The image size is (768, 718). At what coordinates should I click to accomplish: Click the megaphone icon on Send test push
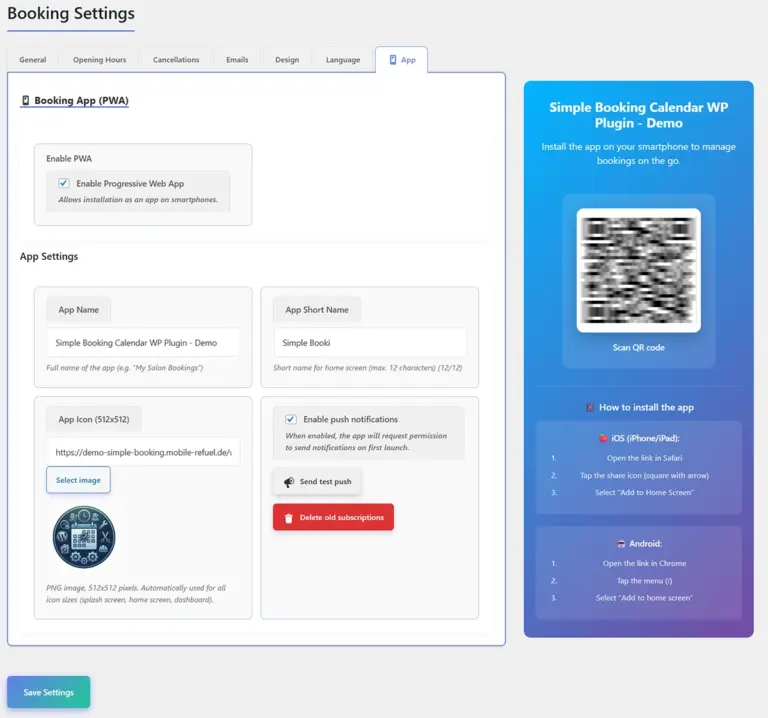289,482
